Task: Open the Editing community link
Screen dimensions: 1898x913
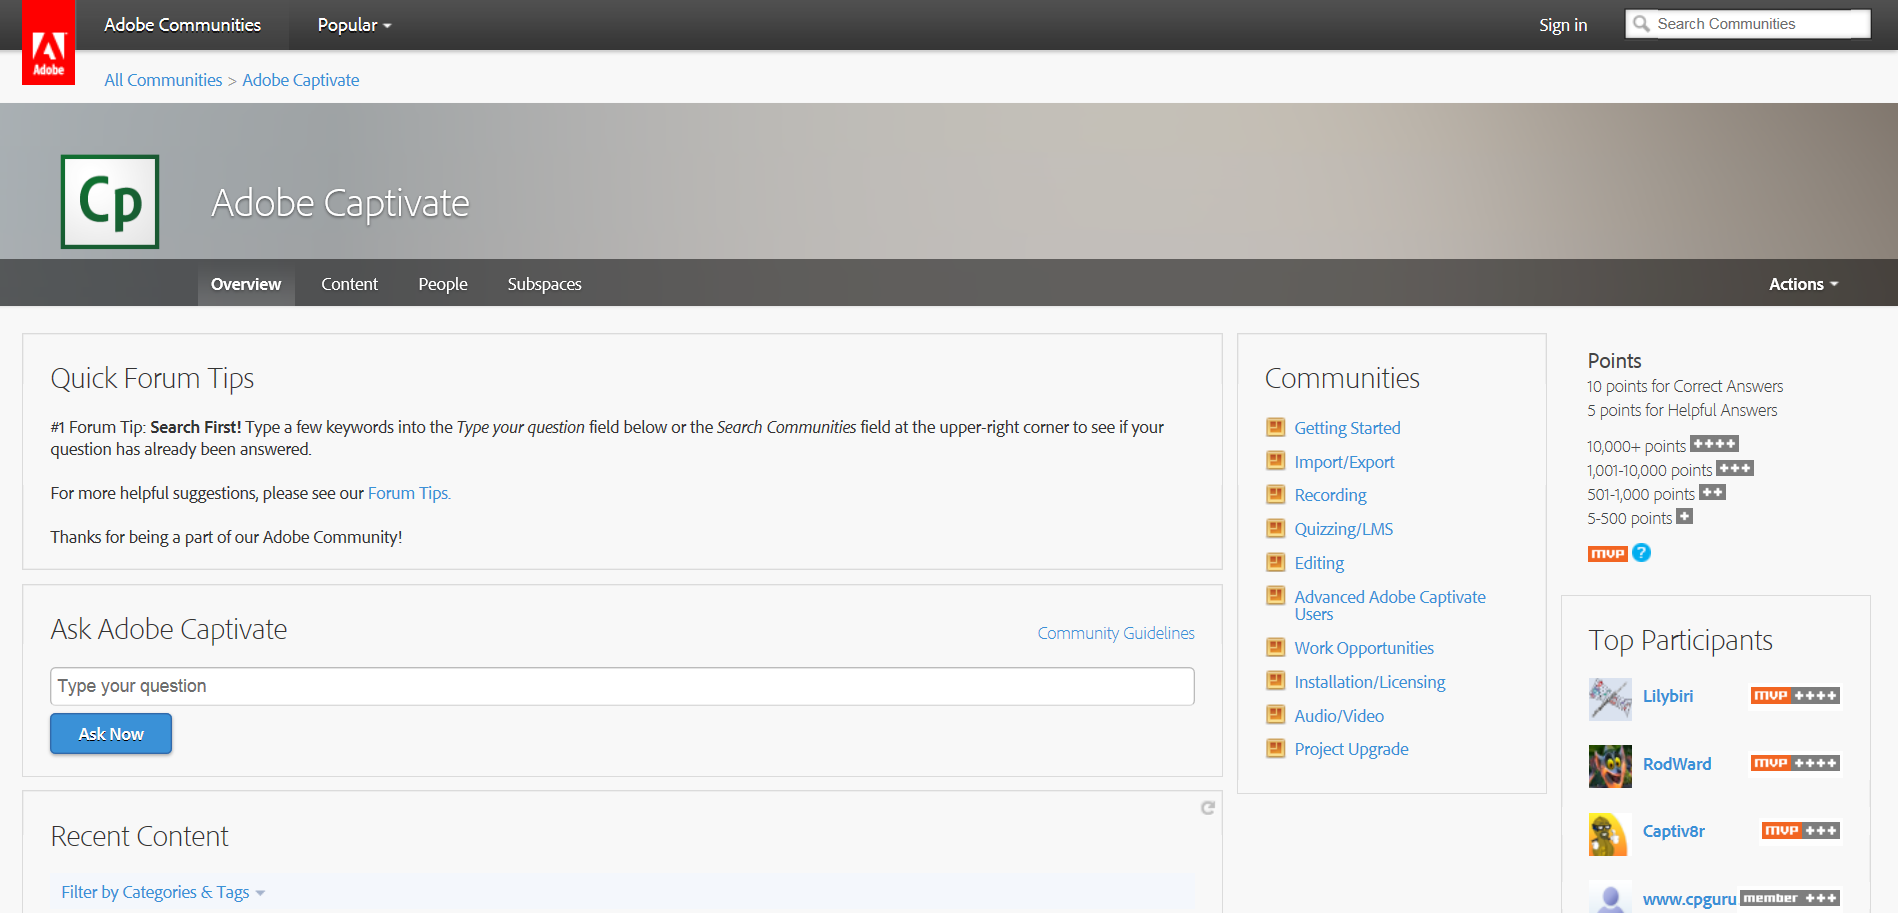Action: tap(1319, 563)
